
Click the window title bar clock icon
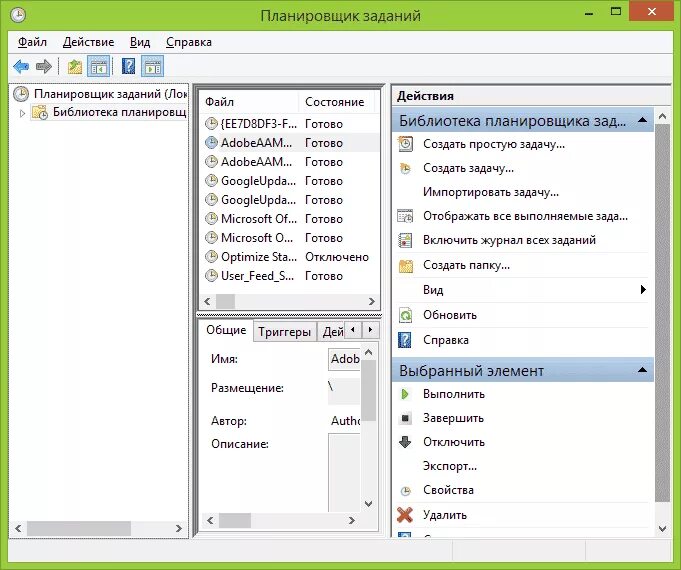click(18, 15)
